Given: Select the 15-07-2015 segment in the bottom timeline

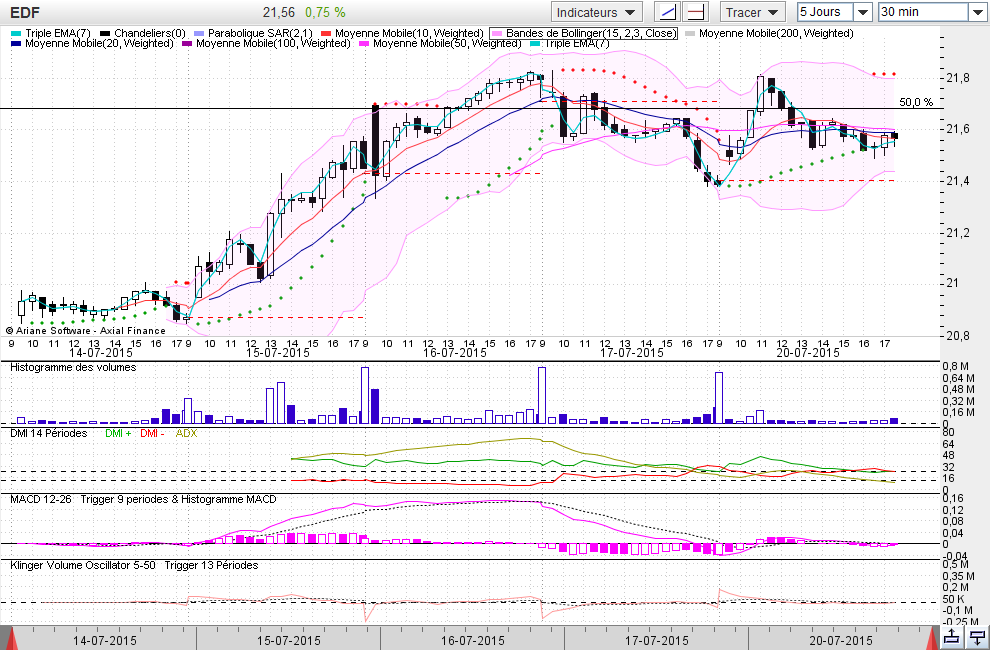Looking at the screenshot, I should click(x=289, y=639).
